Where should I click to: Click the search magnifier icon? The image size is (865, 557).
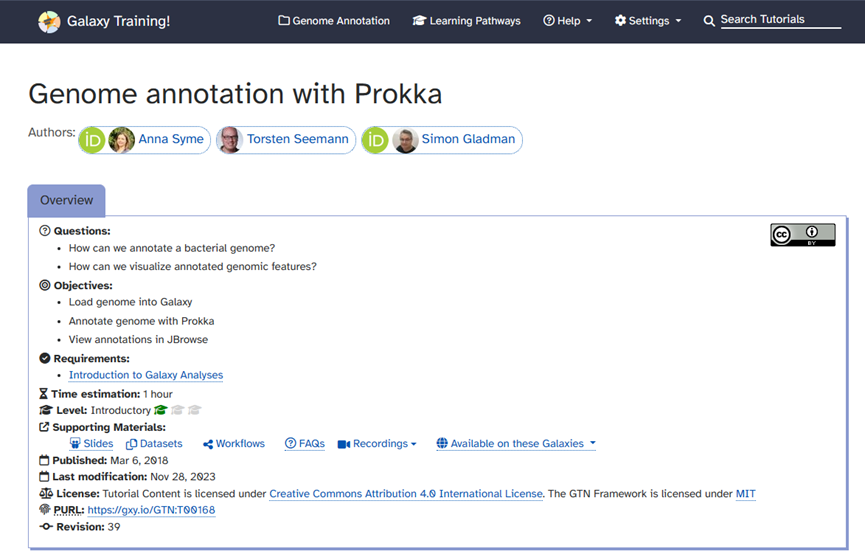coord(709,21)
